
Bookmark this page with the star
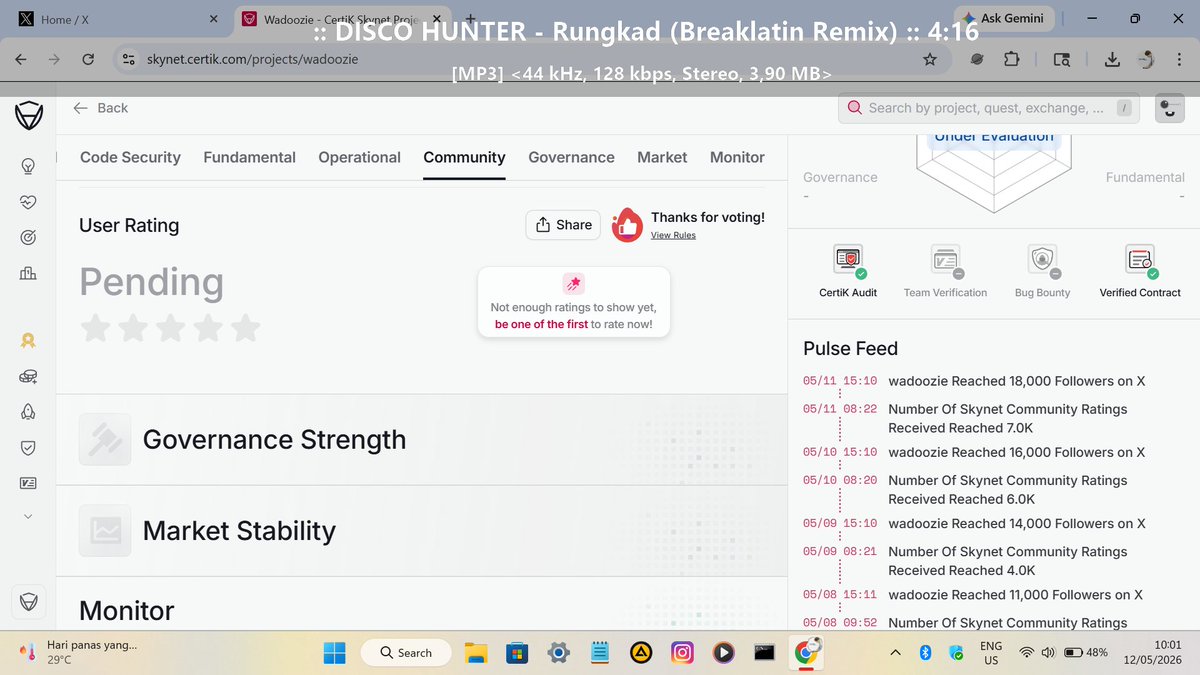pyautogui.click(x=930, y=59)
